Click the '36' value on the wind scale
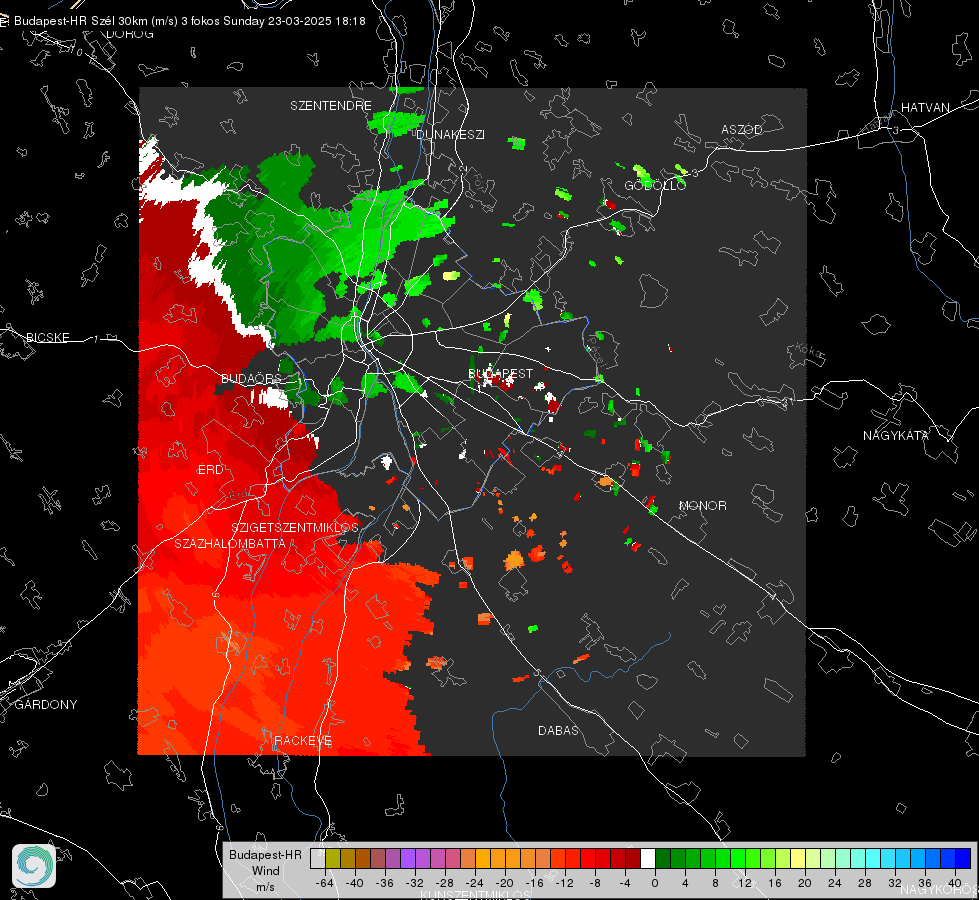 coord(925,883)
